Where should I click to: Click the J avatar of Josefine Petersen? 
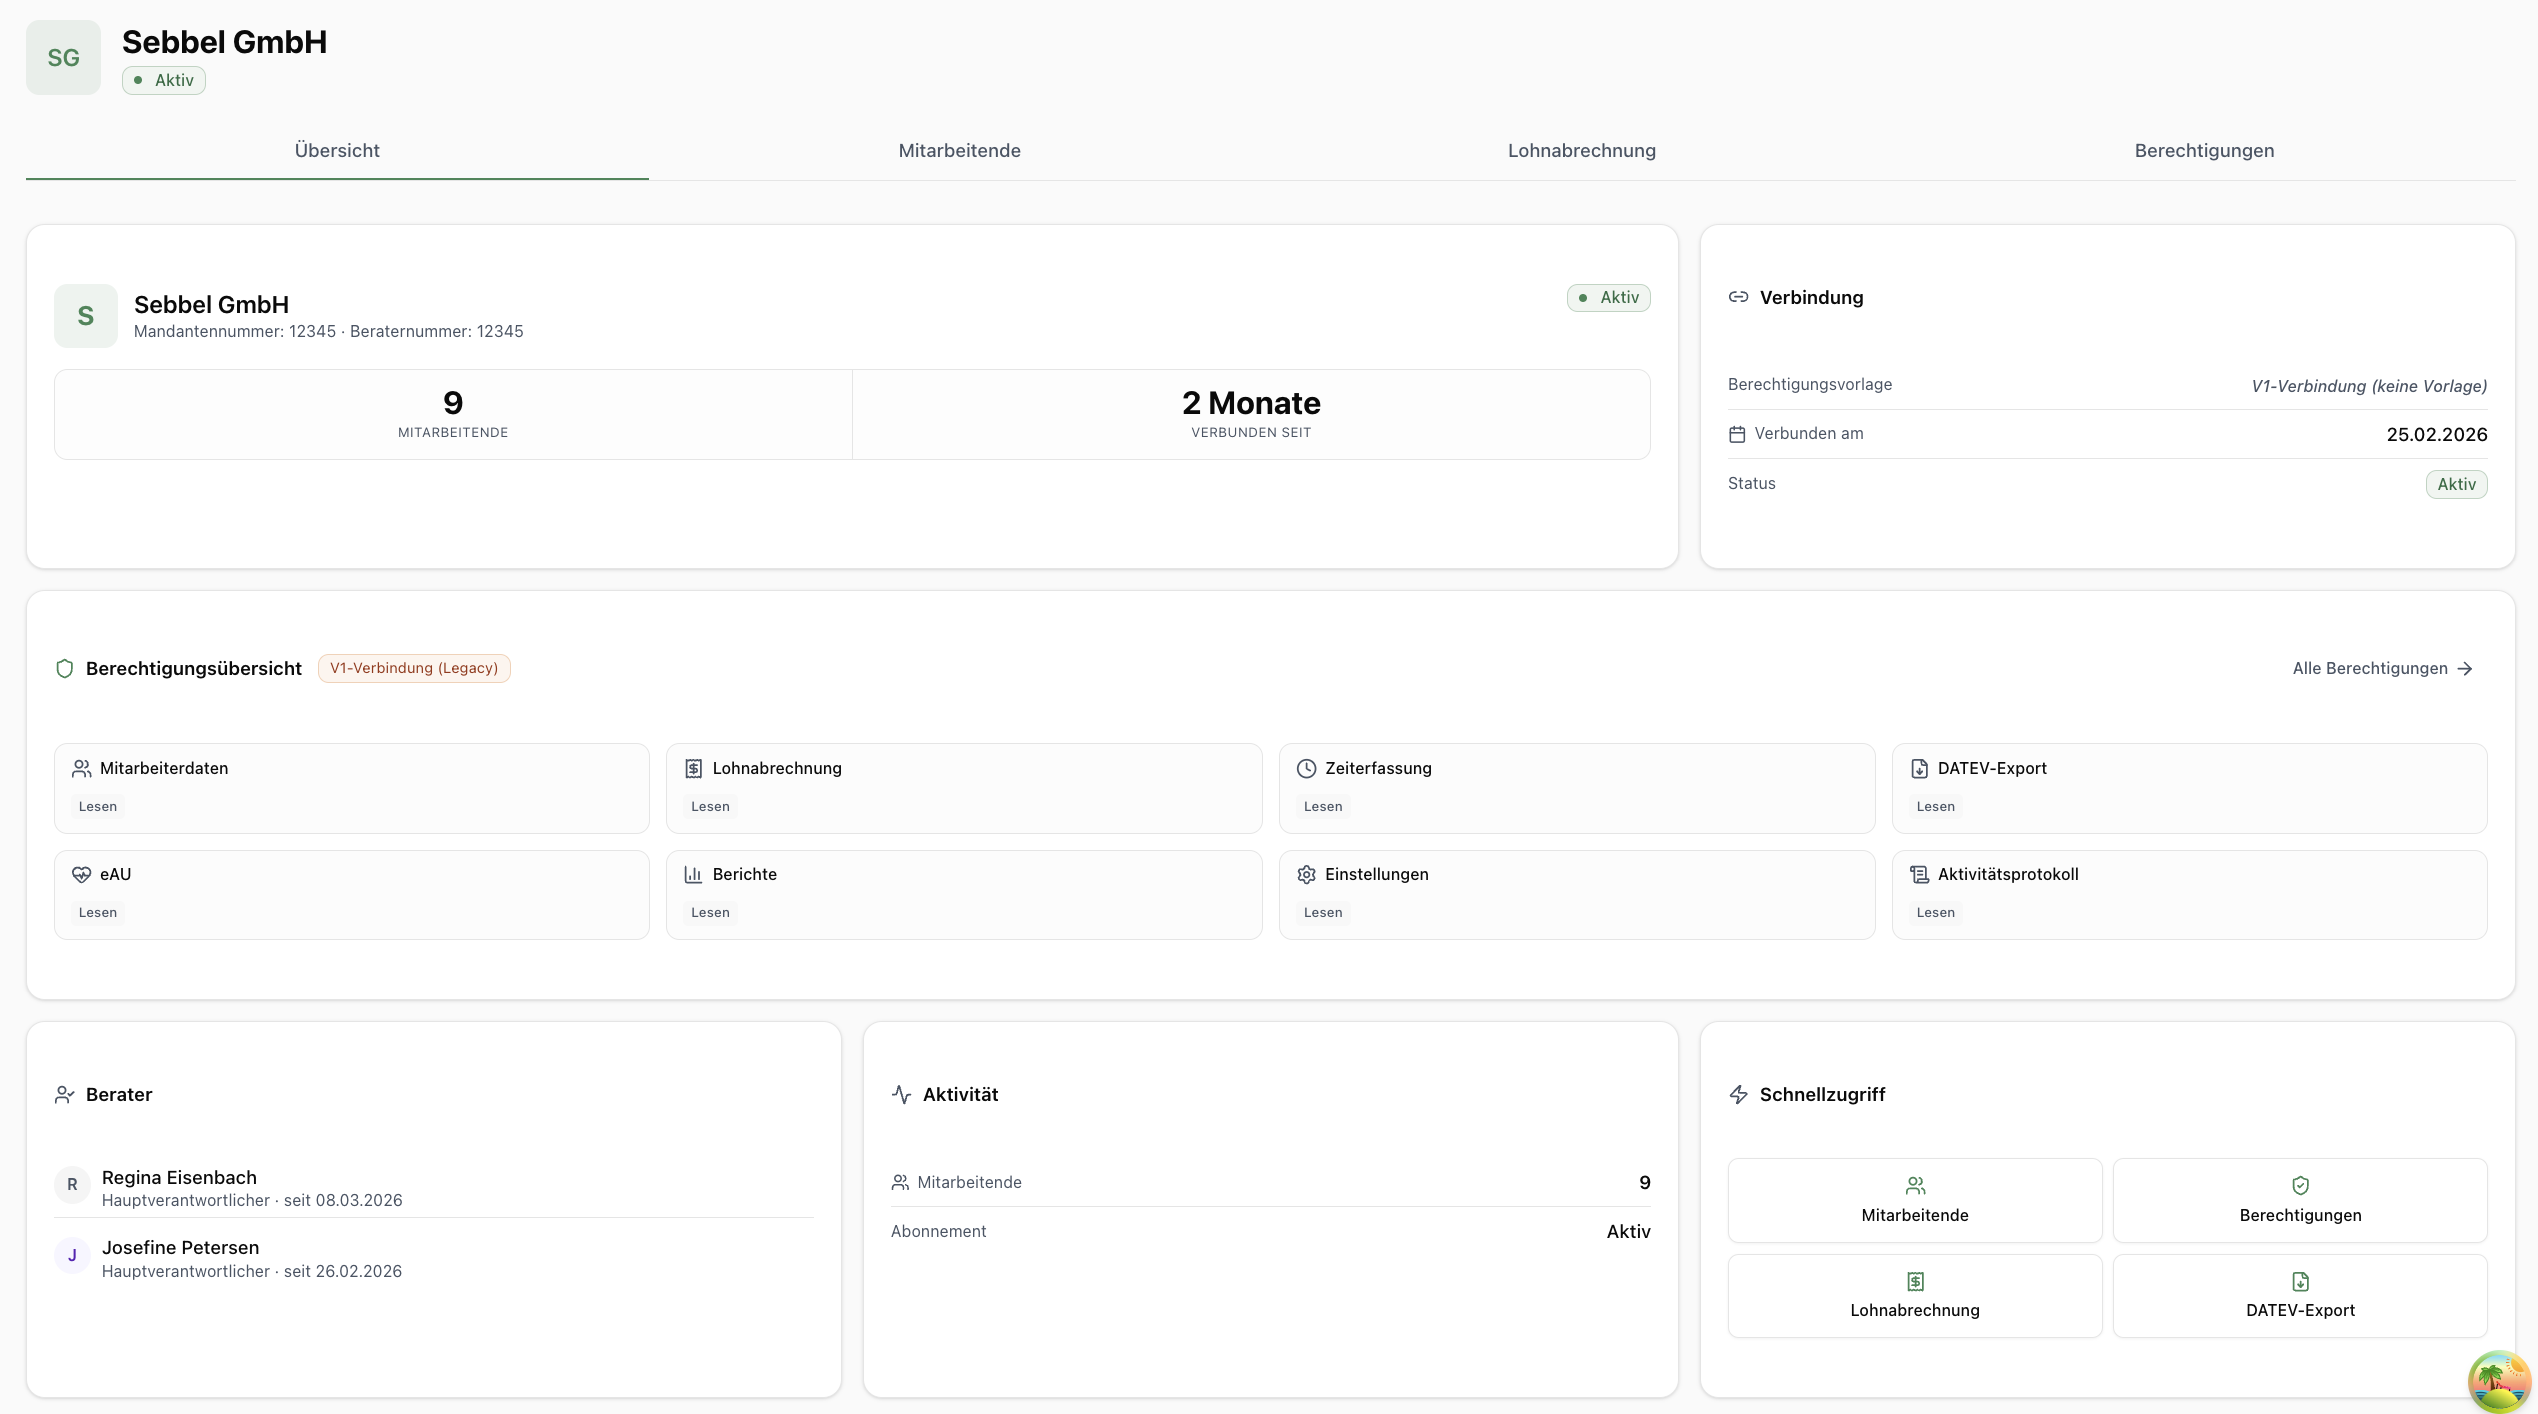(72, 1256)
